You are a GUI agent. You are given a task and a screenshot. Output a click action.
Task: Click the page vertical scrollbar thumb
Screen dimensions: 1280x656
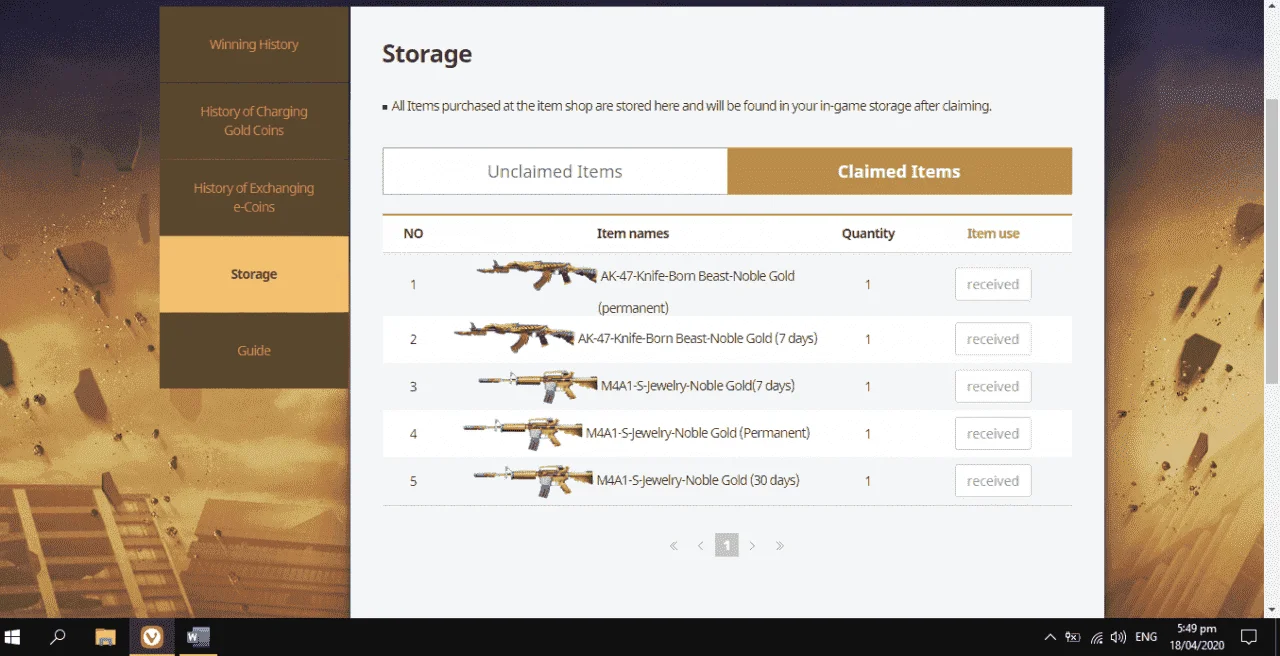(x=1272, y=240)
